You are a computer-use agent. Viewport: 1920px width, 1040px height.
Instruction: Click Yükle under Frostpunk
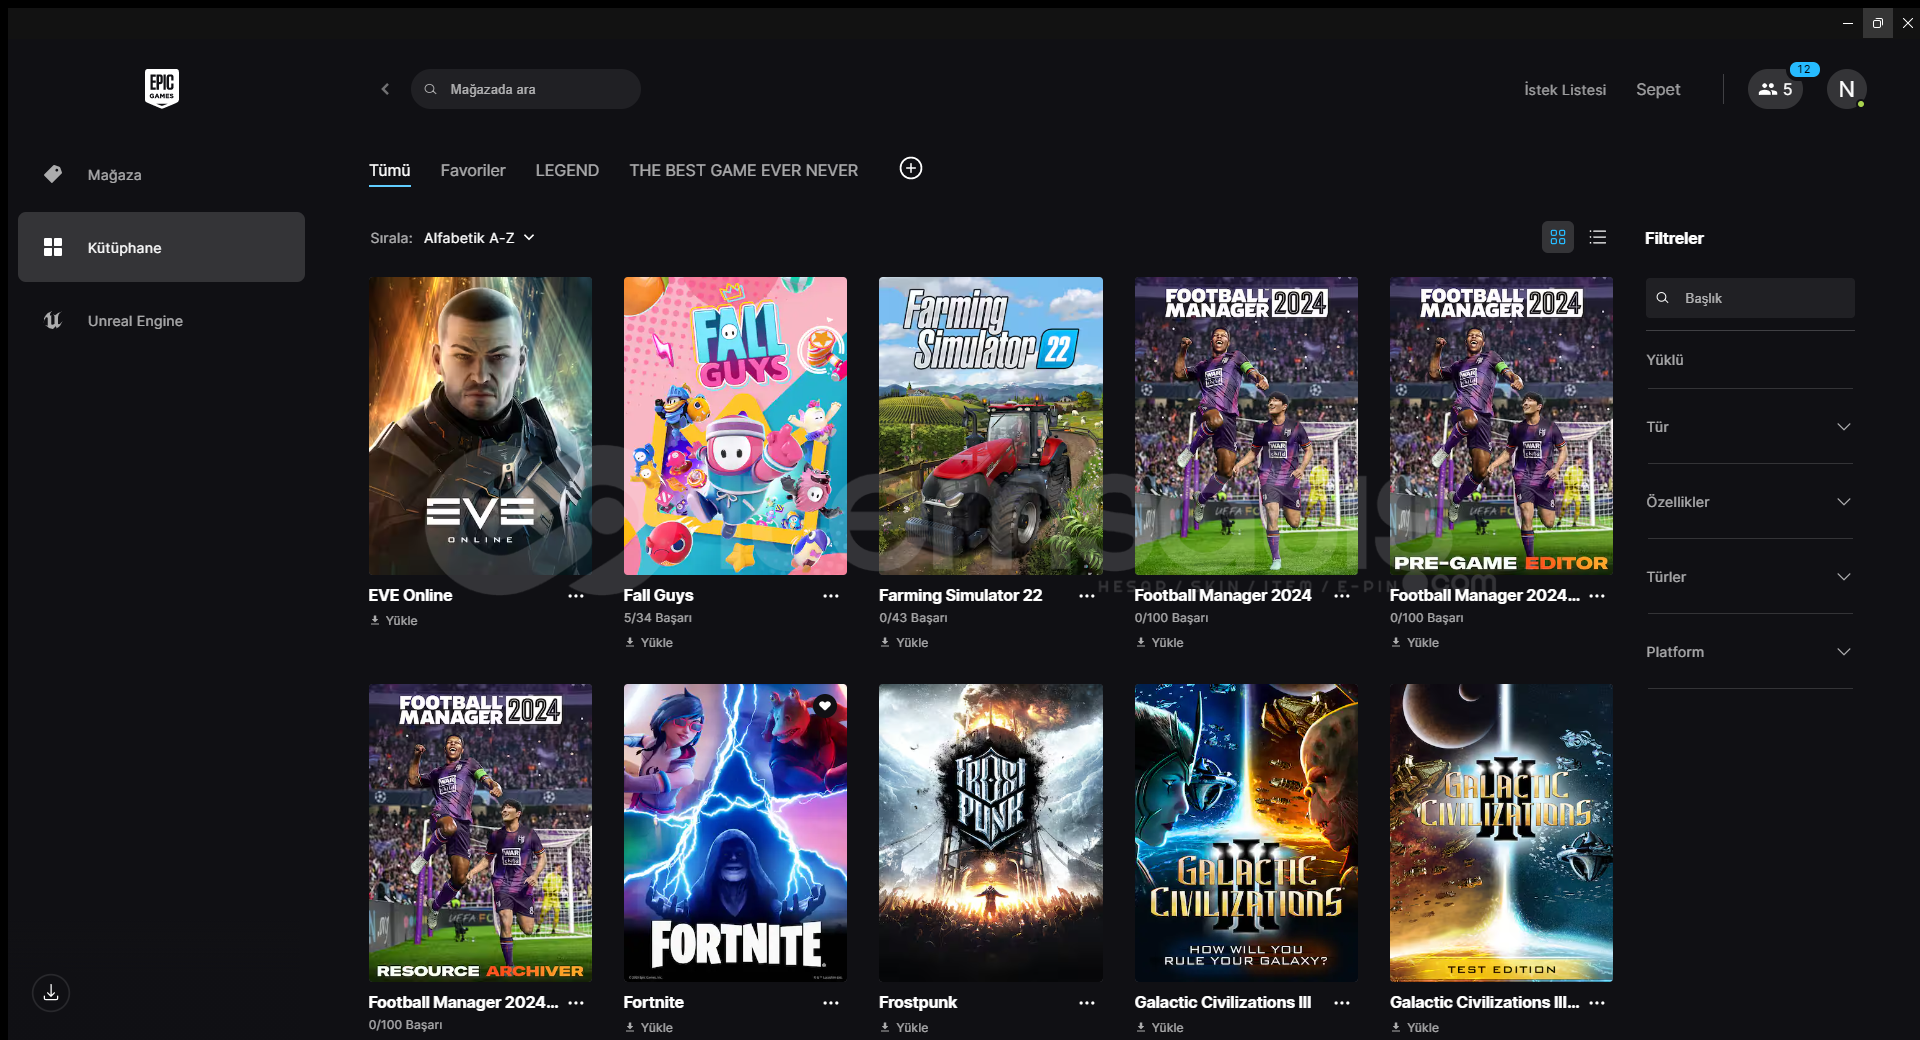pyautogui.click(x=904, y=1028)
